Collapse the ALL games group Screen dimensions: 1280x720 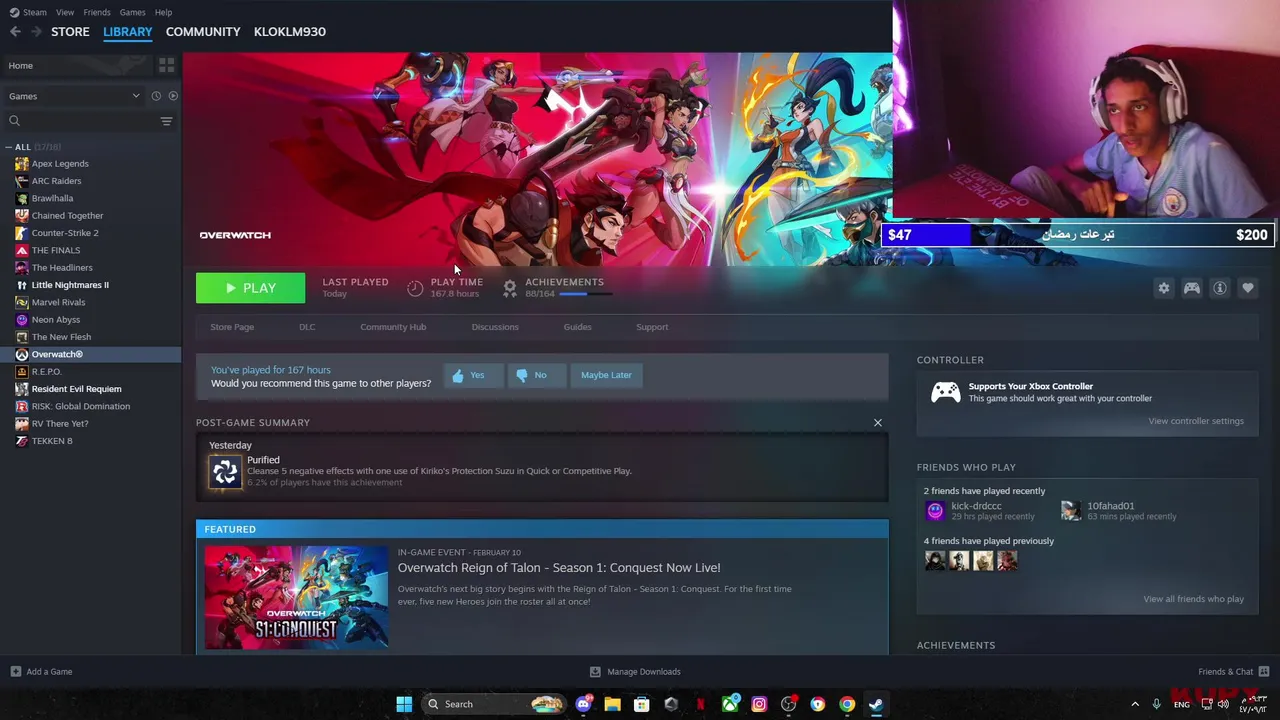pyautogui.click(x=8, y=147)
